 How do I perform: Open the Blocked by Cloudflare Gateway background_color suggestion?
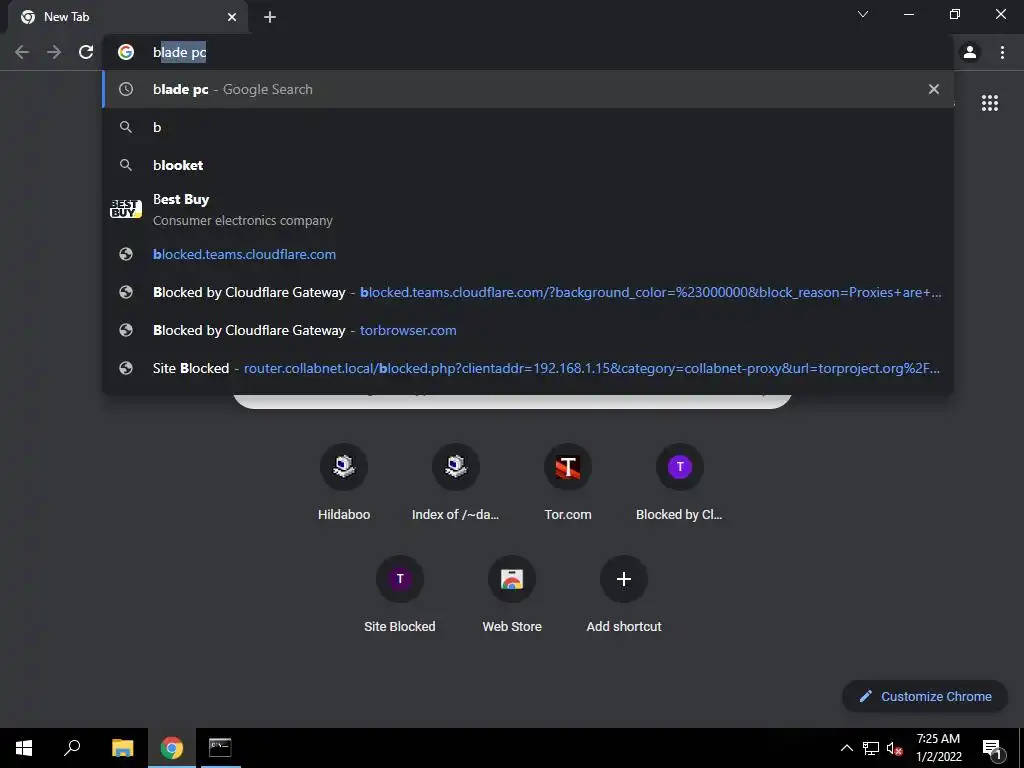[x=528, y=292]
